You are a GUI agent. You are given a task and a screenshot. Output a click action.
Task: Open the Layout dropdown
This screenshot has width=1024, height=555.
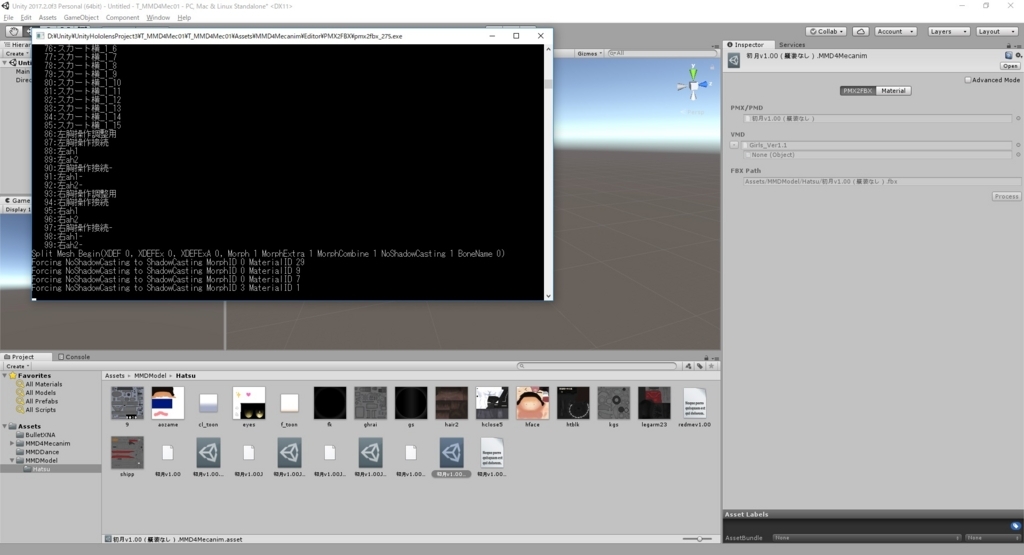click(996, 31)
